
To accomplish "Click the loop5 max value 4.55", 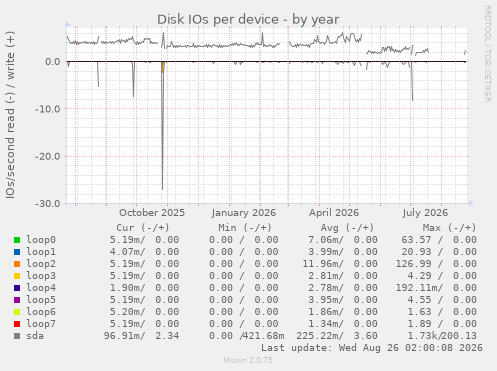I will point(419,300).
